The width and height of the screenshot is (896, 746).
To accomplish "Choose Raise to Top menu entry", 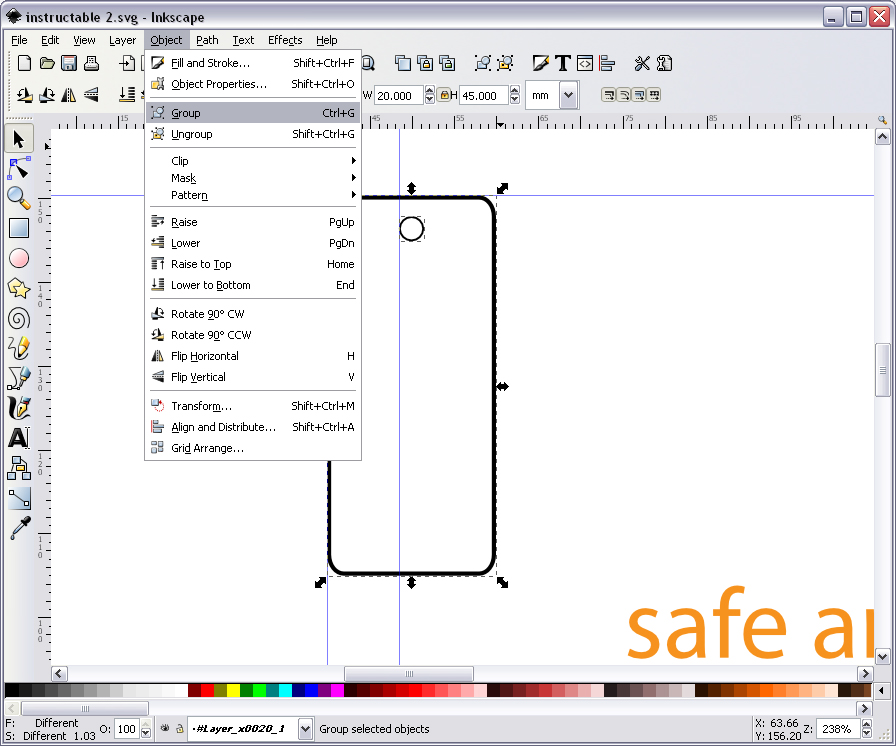I will click(x=253, y=264).
